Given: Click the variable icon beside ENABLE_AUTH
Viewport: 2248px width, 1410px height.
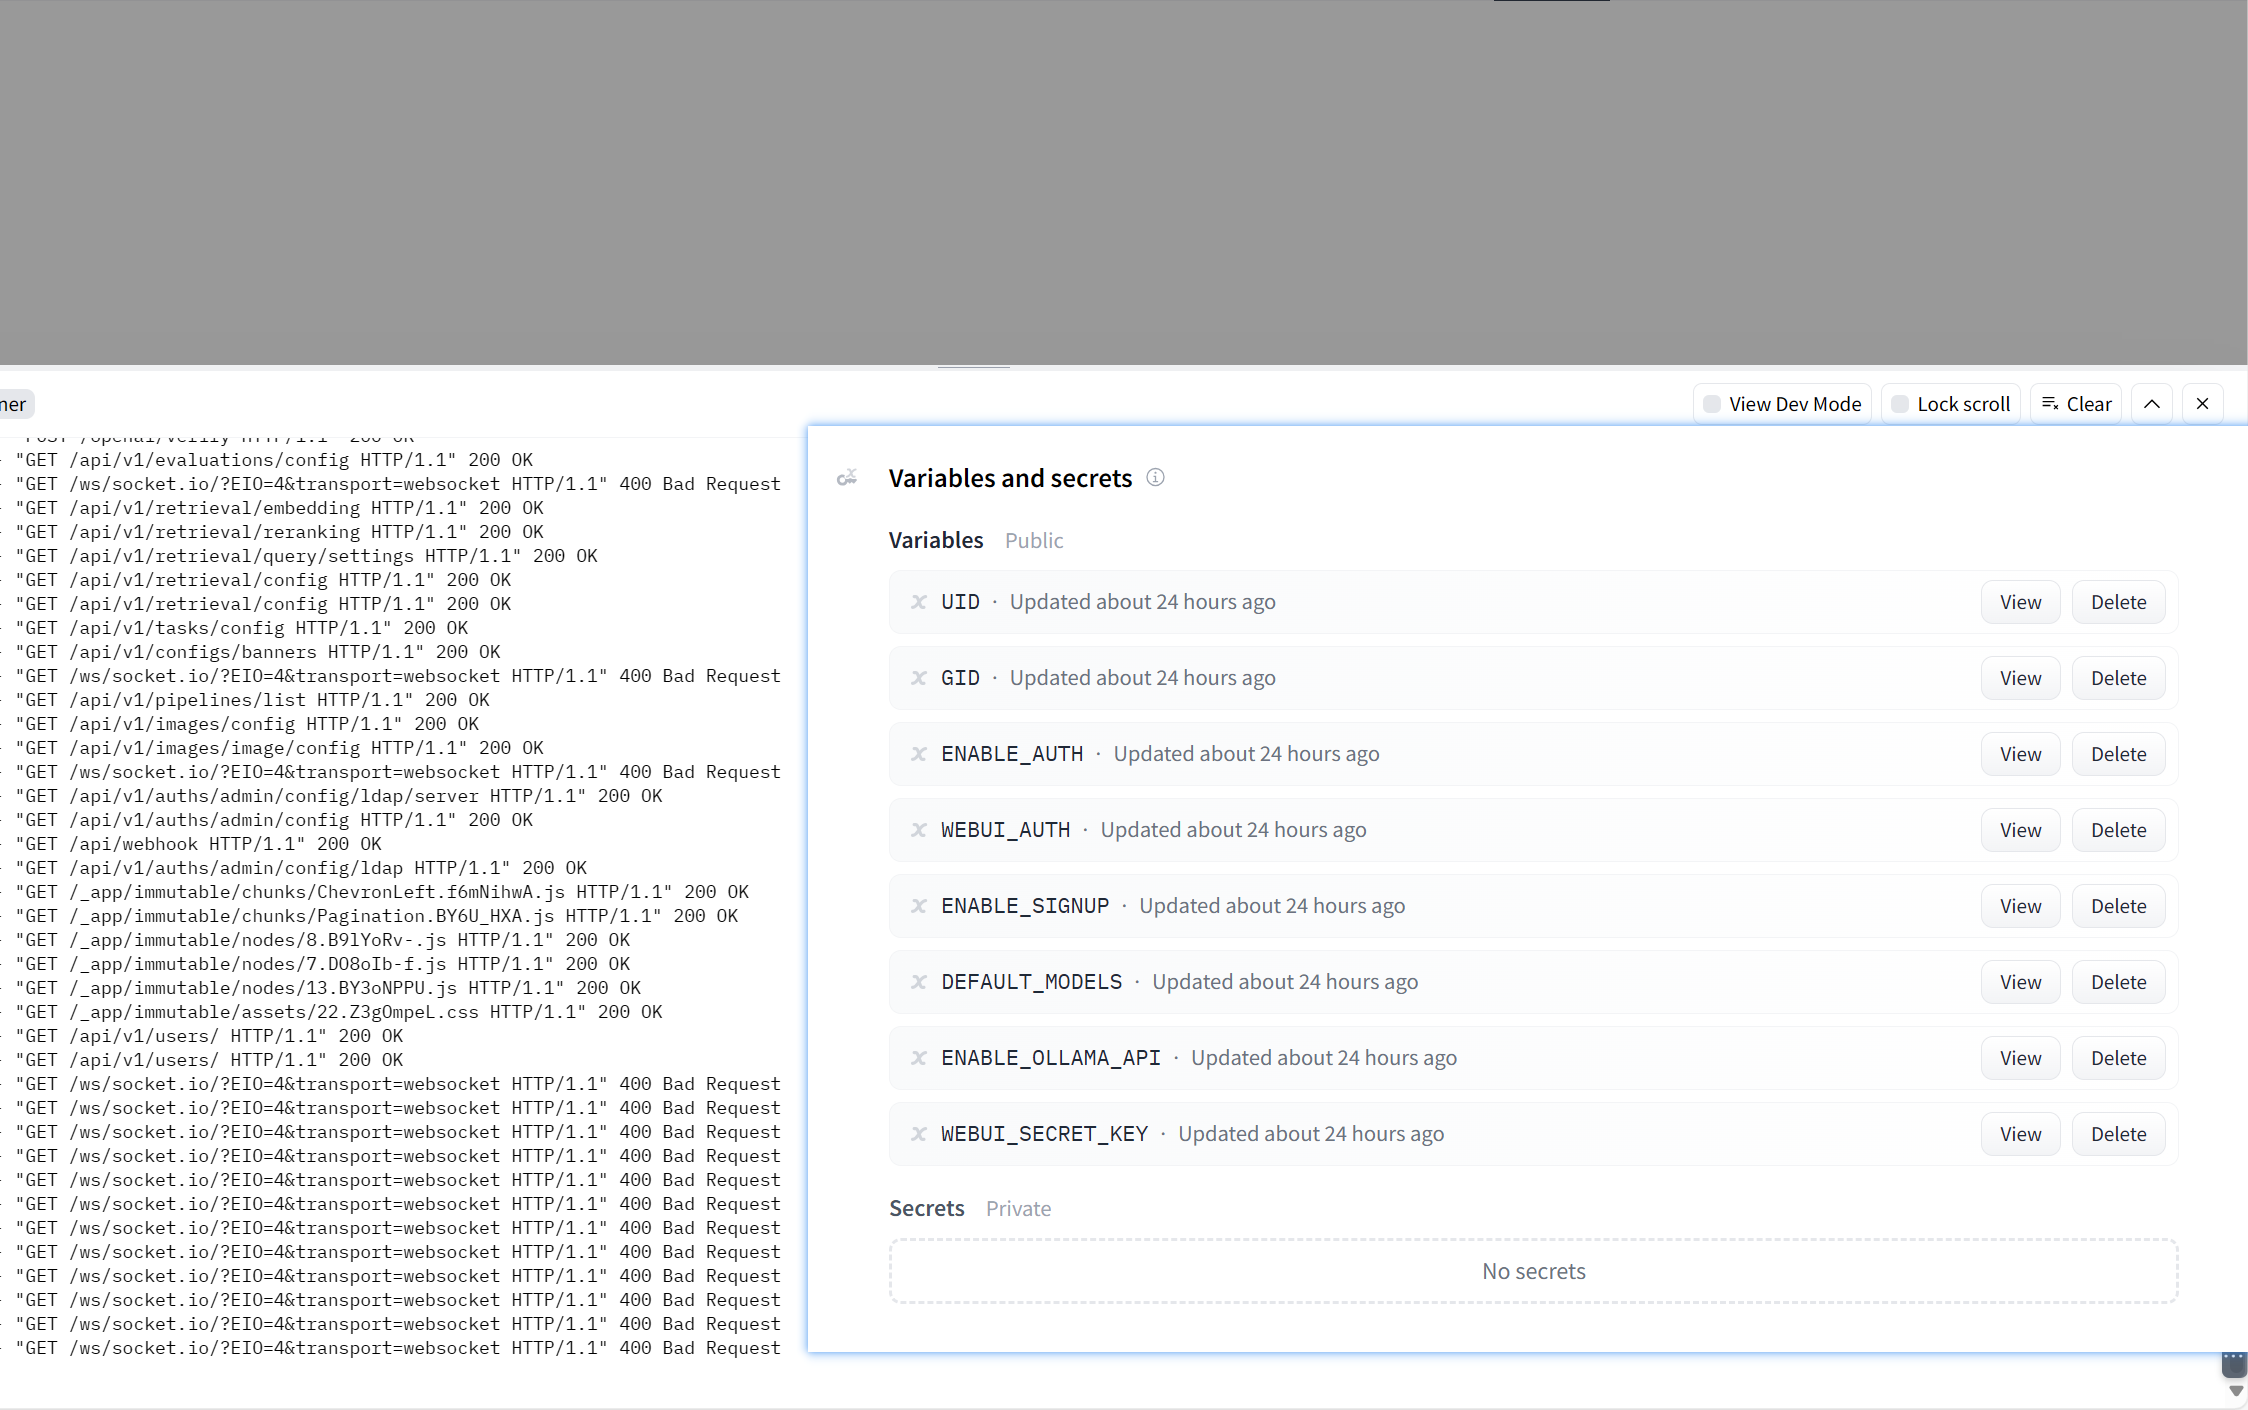Looking at the screenshot, I should click(x=919, y=754).
